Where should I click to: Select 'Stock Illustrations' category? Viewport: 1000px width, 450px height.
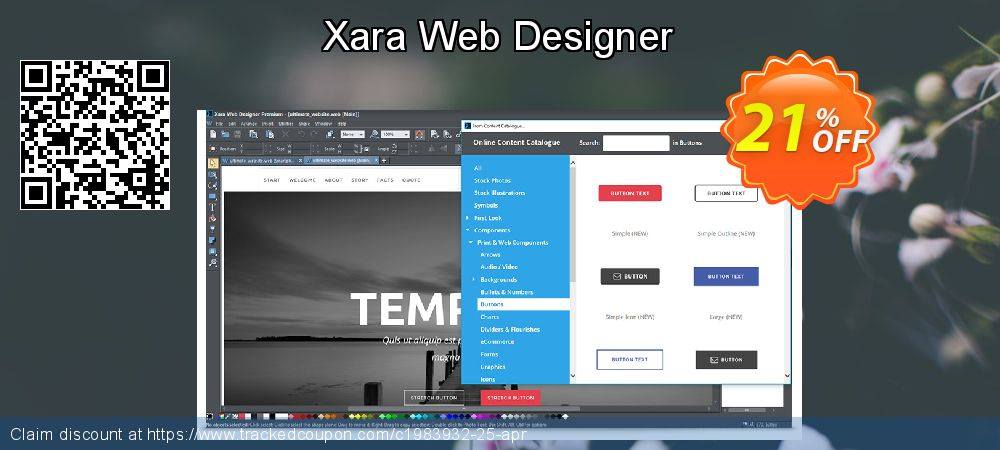(x=499, y=192)
